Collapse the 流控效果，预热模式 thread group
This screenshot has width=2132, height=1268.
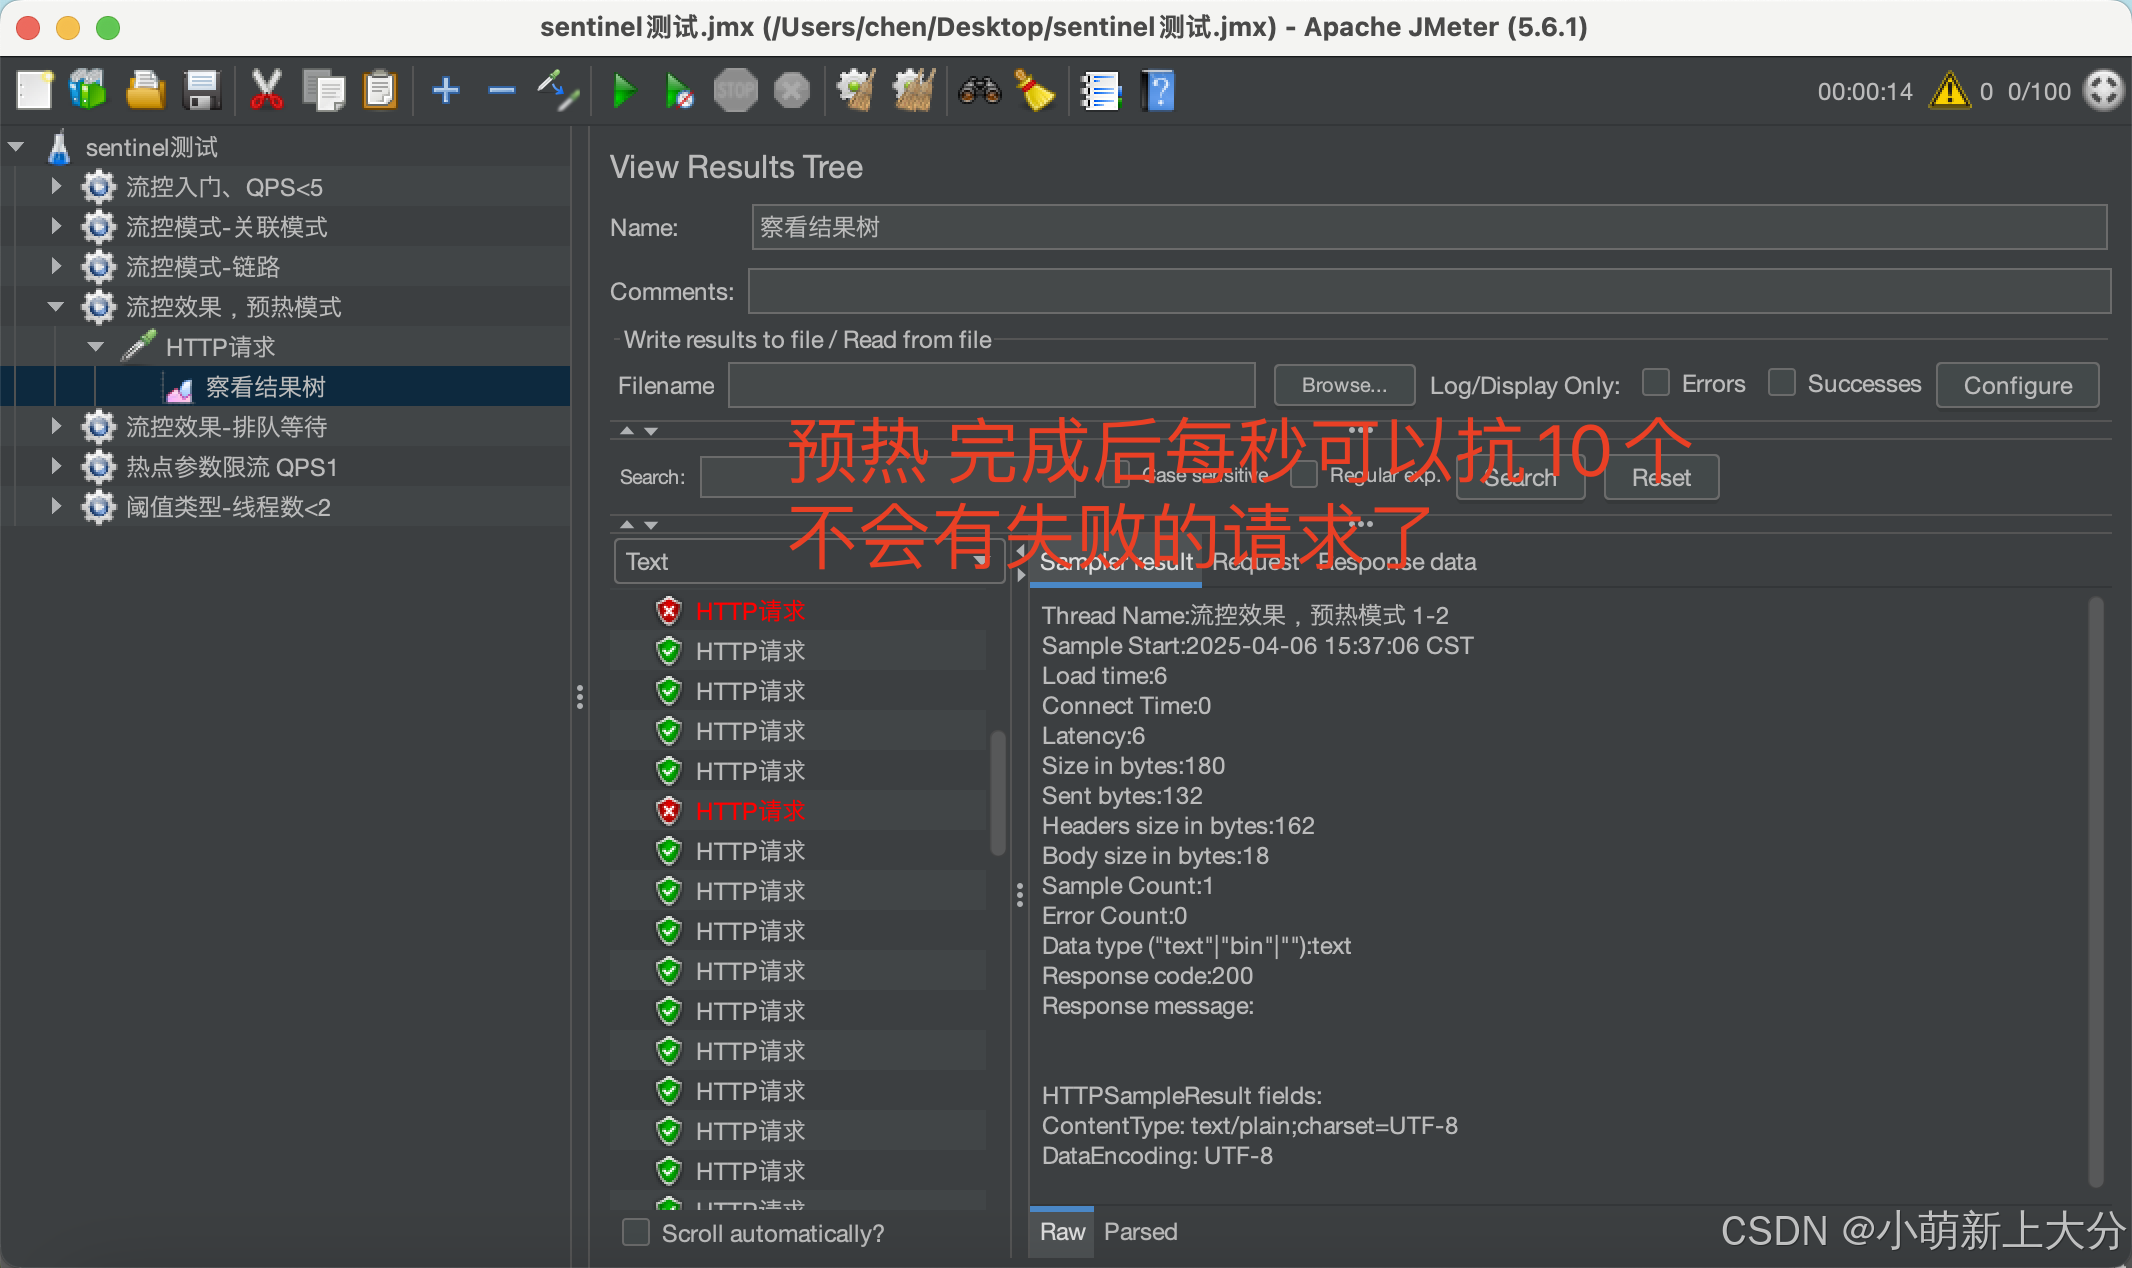point(56,307)
